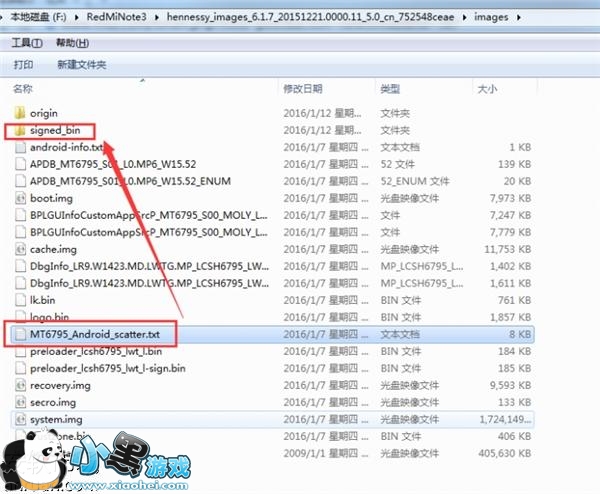Select preloader_lcsh6795_lwt_l.bin file icon
The width and height of the screenshot is (600, 494).
pos(20,351)
